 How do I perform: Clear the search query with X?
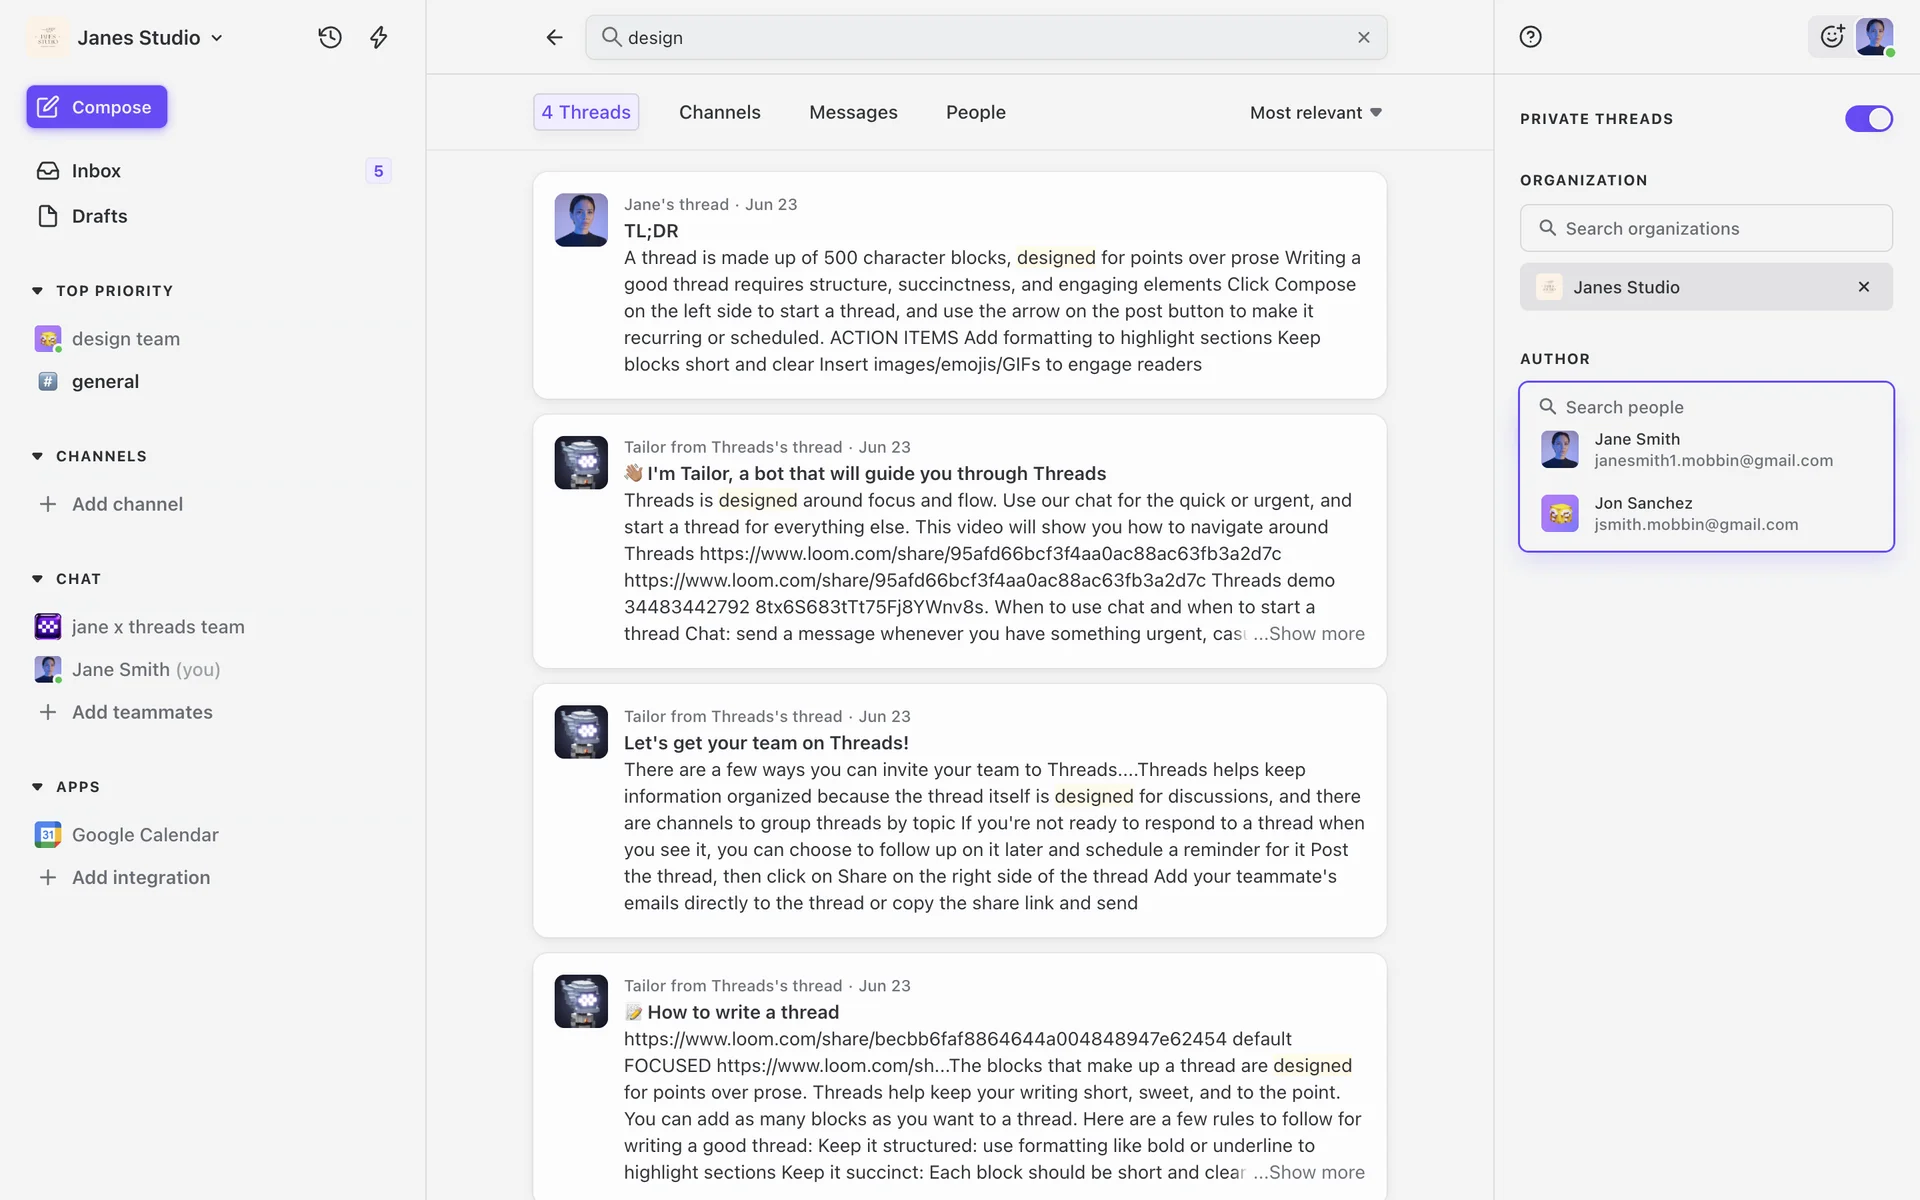pos(1363,37)
